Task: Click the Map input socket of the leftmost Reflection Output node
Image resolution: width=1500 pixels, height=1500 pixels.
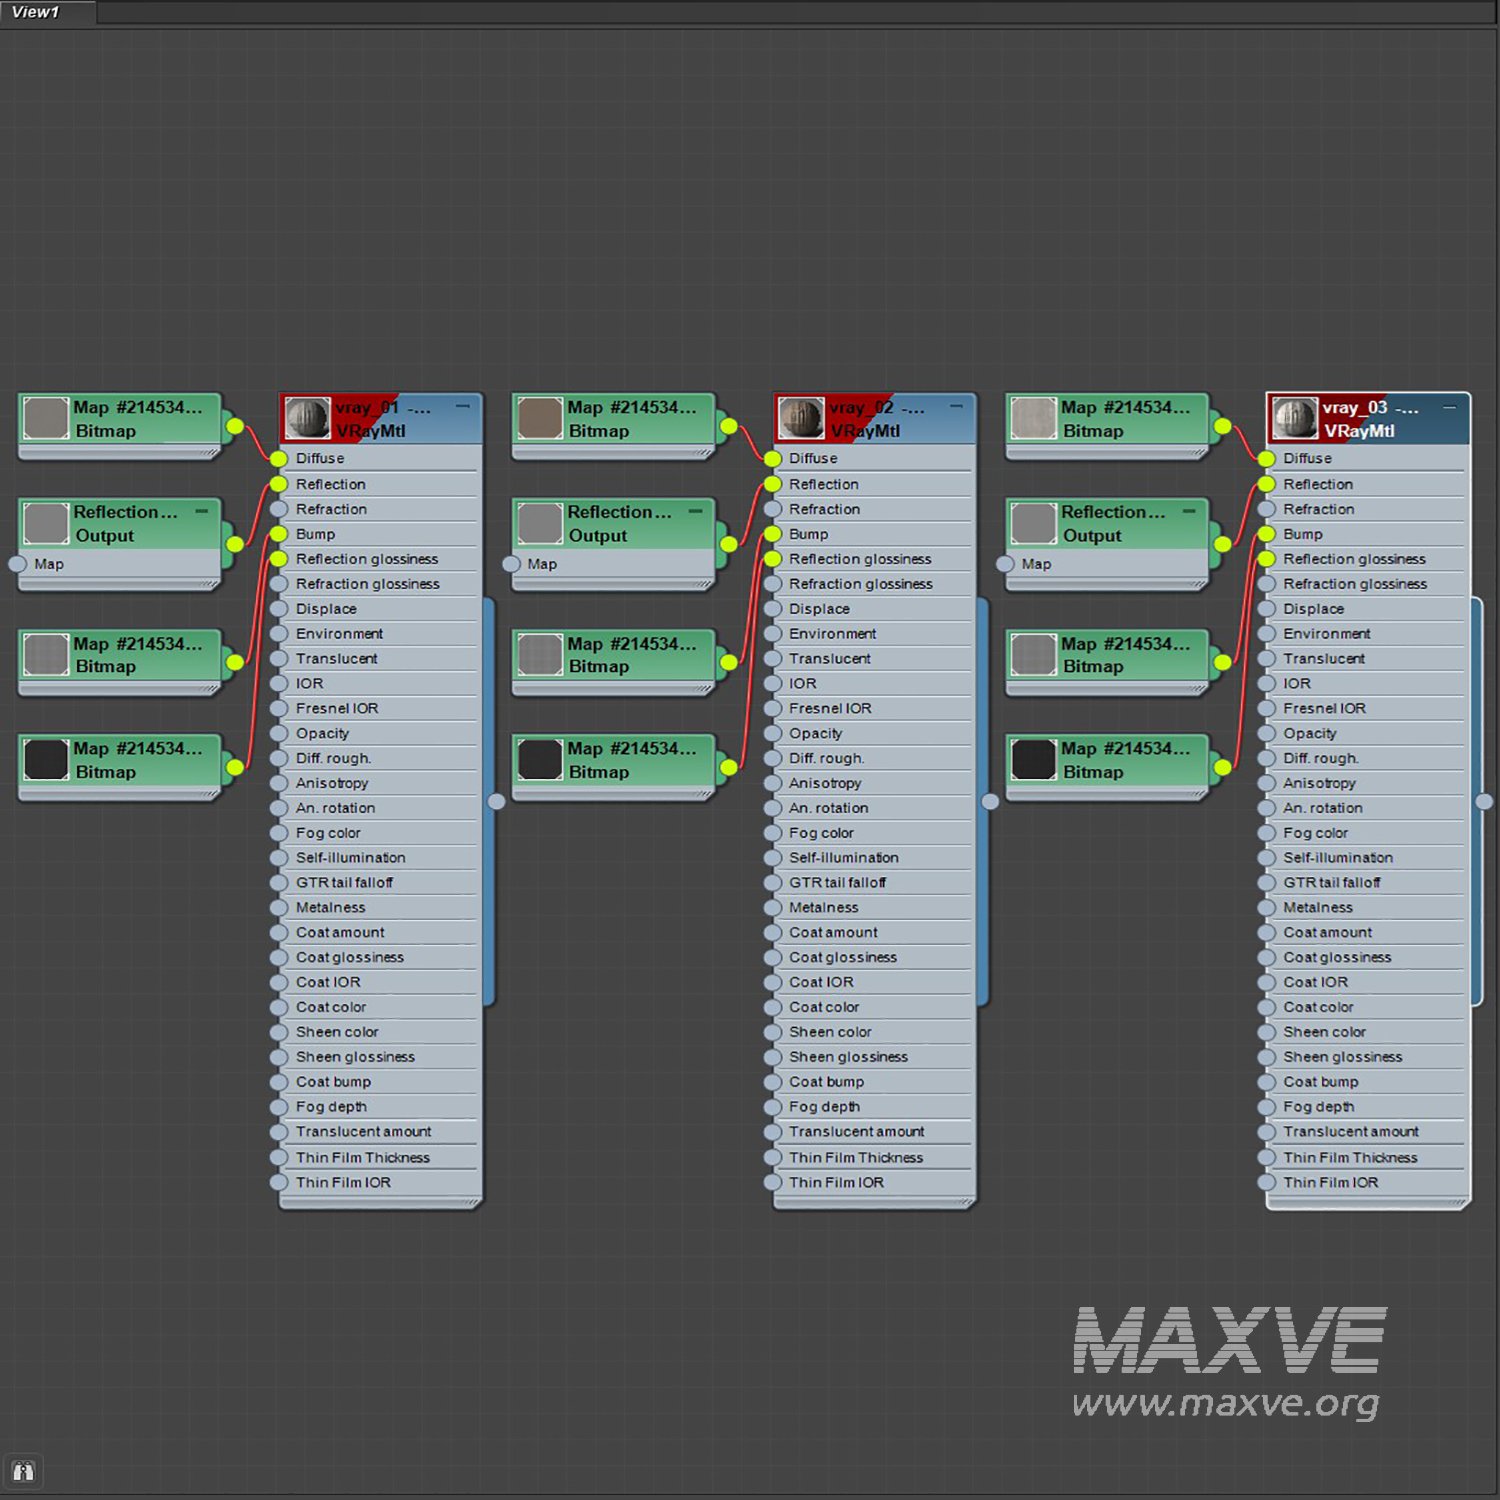Action: (17, 564)
